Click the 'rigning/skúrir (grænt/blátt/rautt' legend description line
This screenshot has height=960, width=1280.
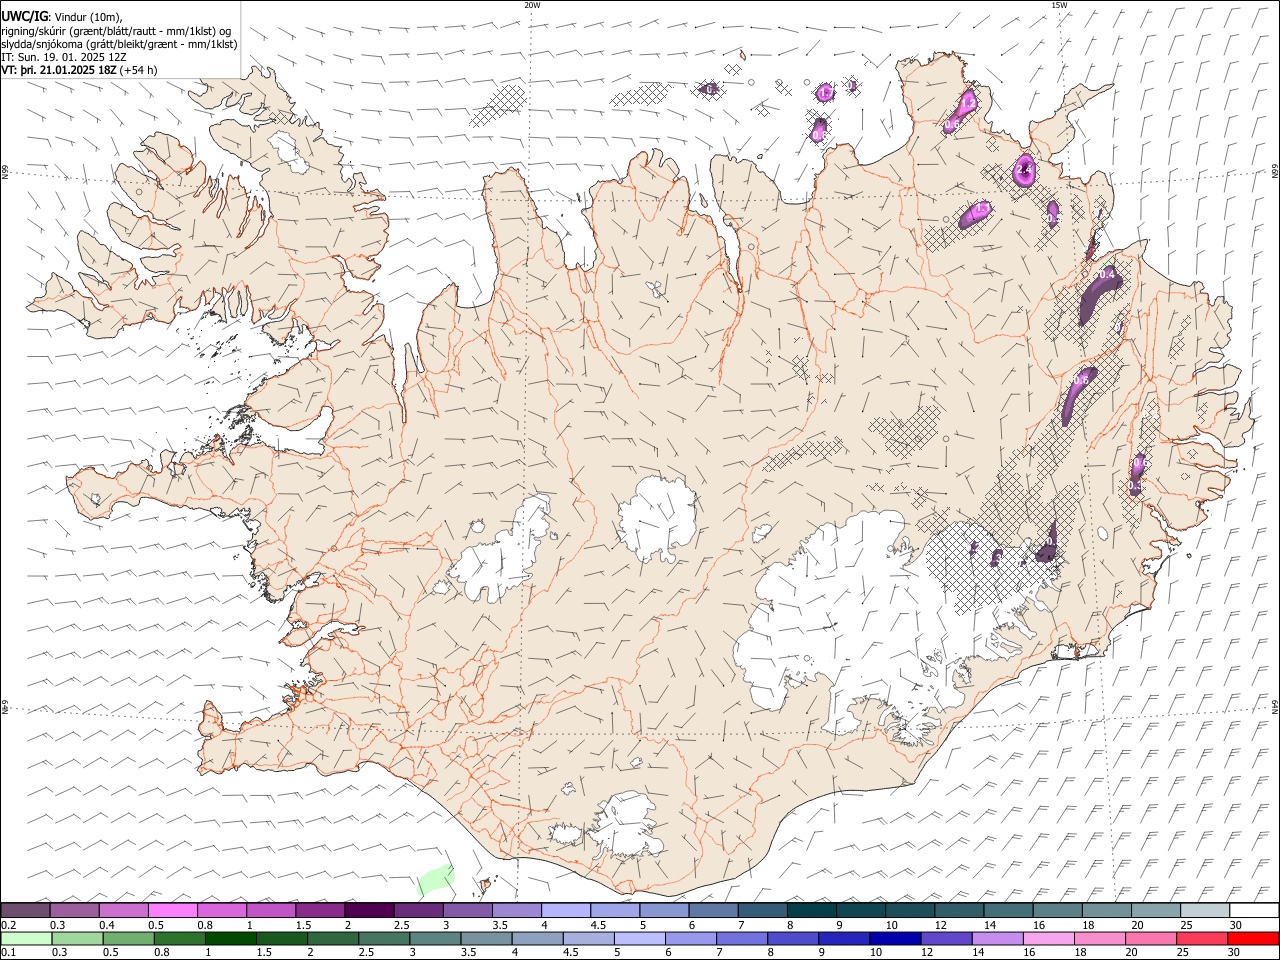pos(117,30)
